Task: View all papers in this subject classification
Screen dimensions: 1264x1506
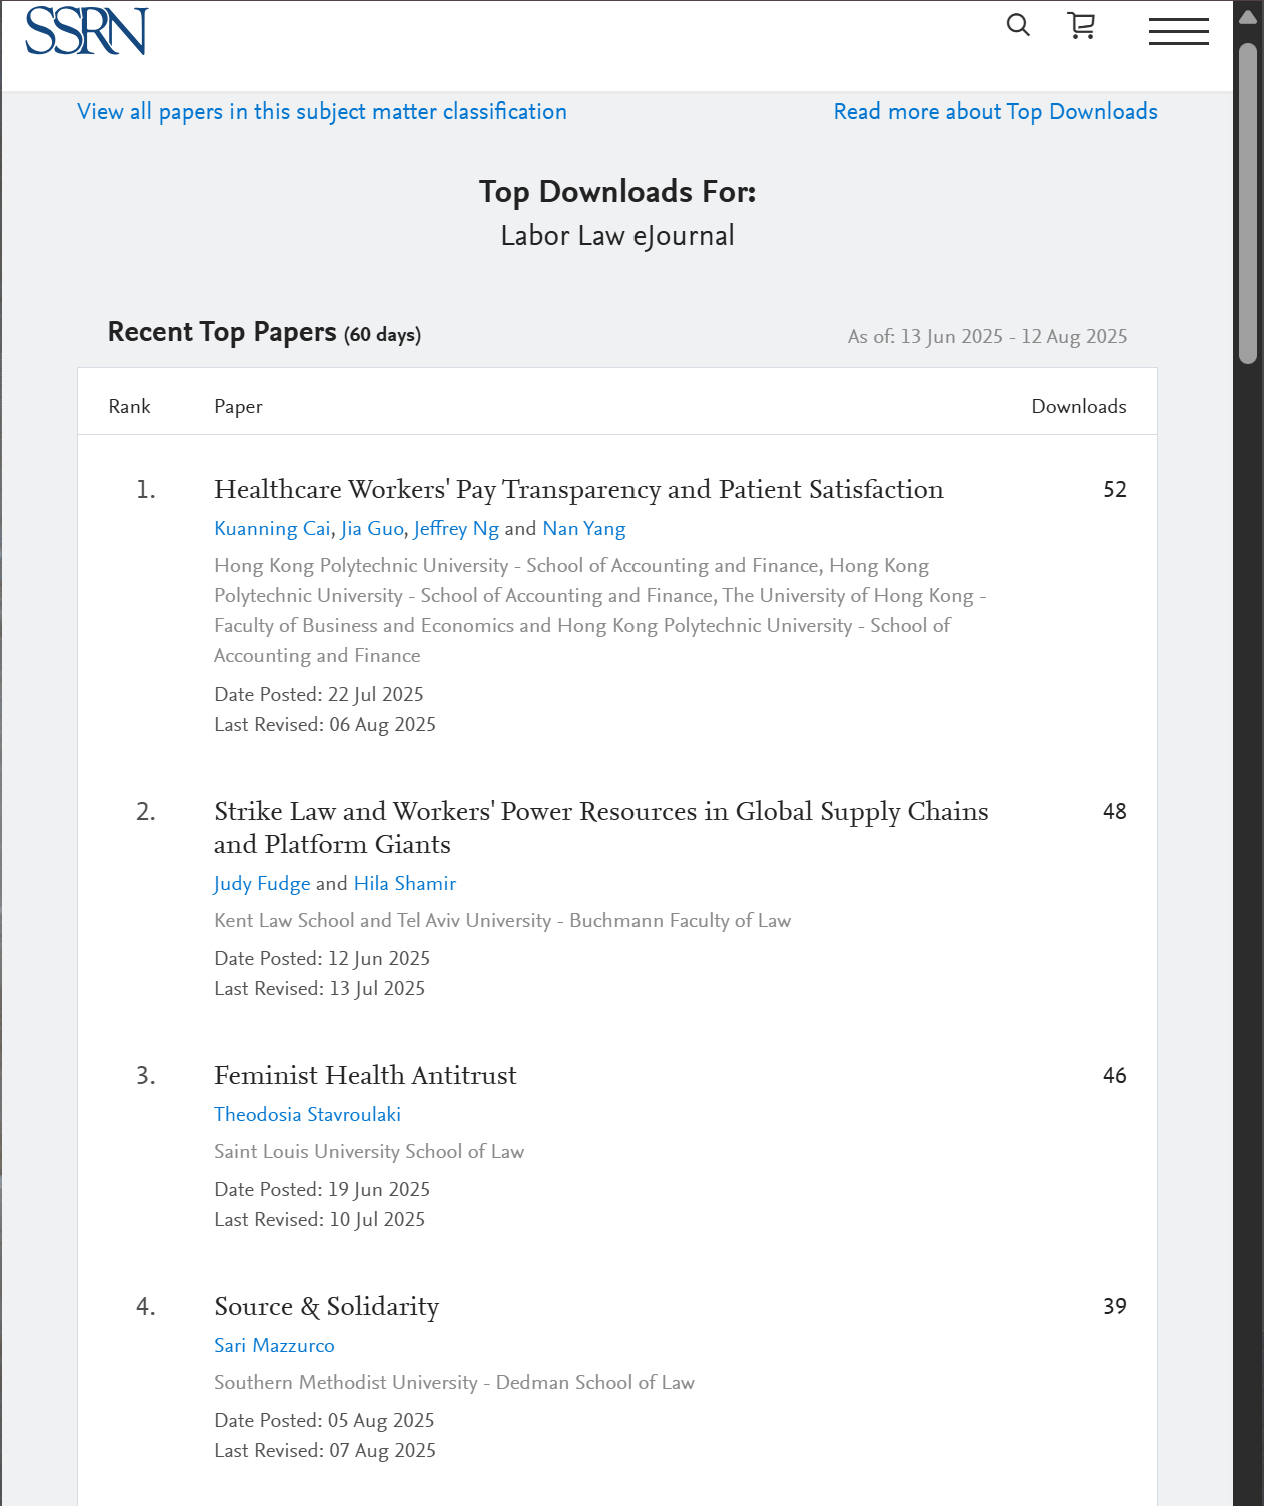Action: [x=322, y=112]
